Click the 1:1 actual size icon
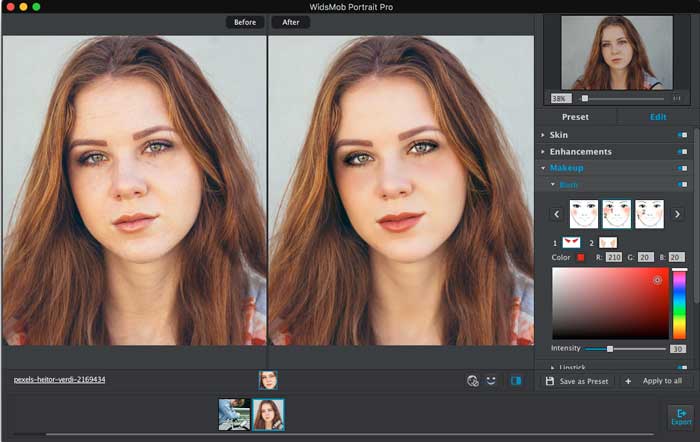 click(677, 98)
